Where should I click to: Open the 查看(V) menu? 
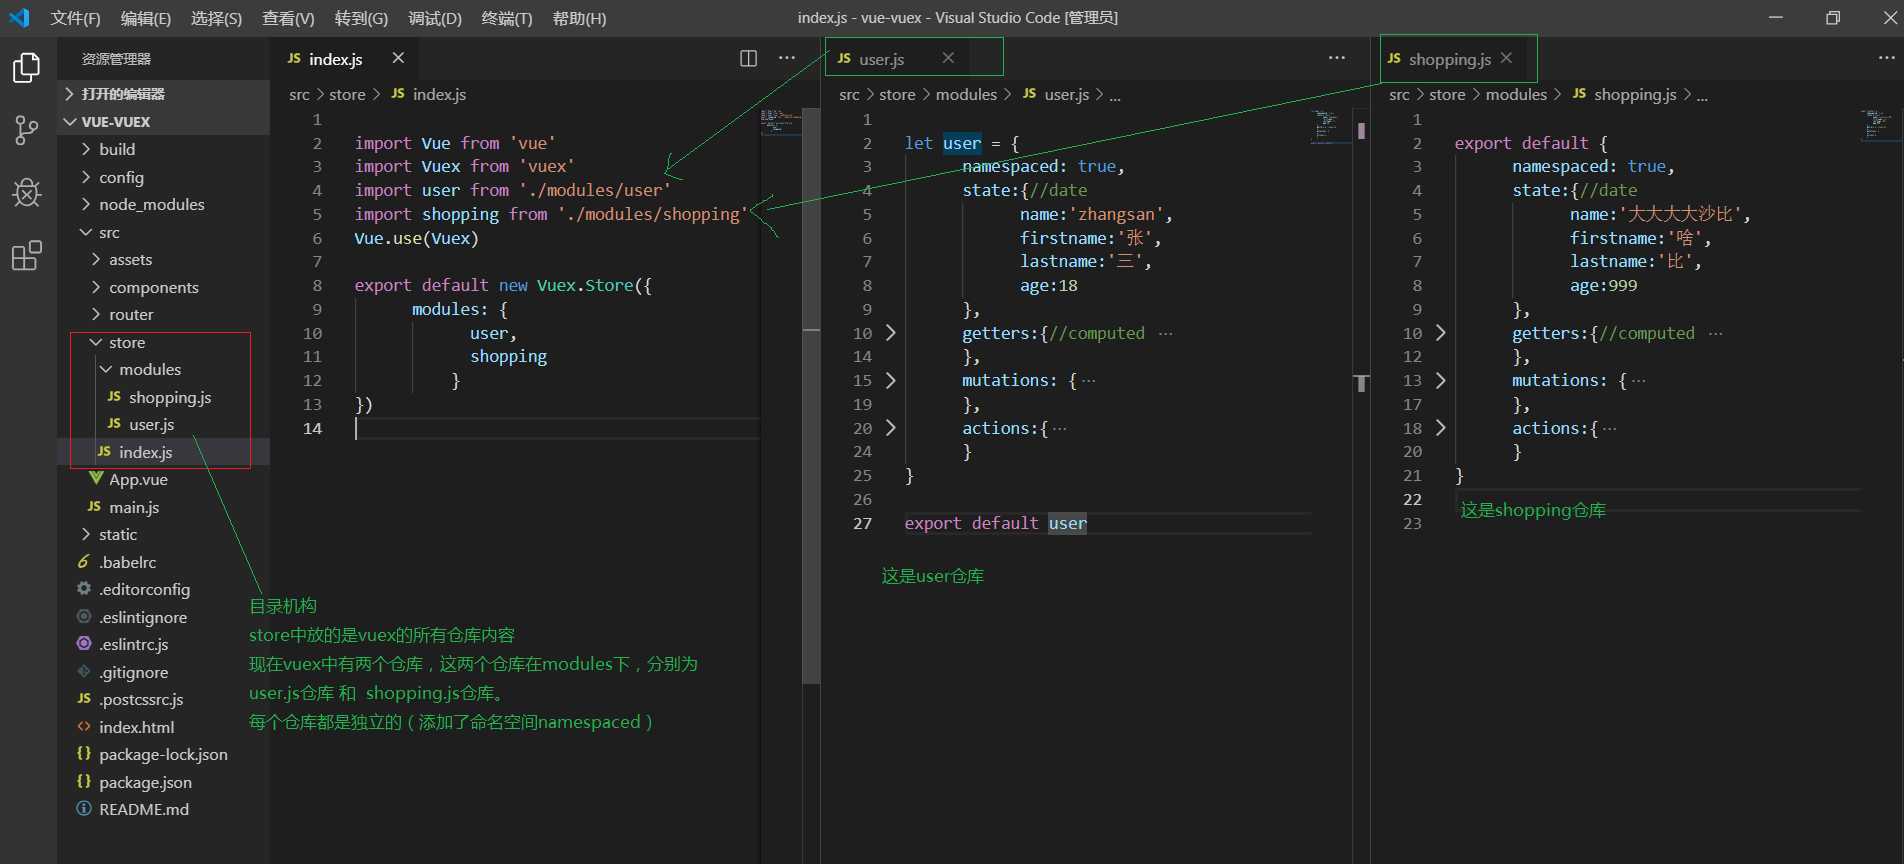pyautogui.click(x=288, y=18)
